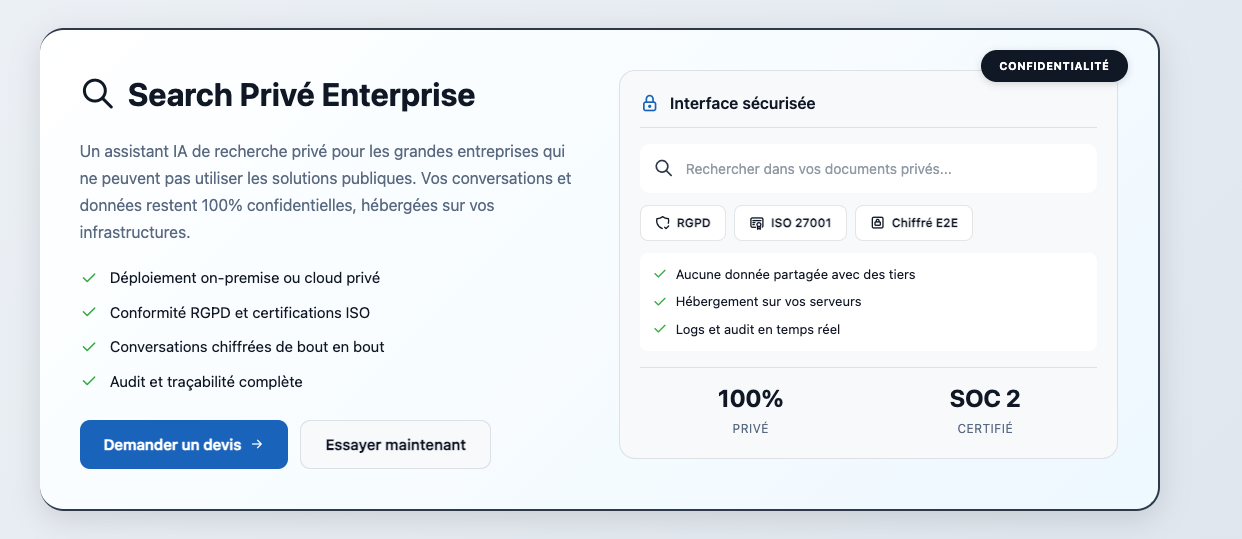The image size is (1242, 539).
Task: Click the blue padlock icon near Interface sécurisée
Action: [x=649, y=103]
